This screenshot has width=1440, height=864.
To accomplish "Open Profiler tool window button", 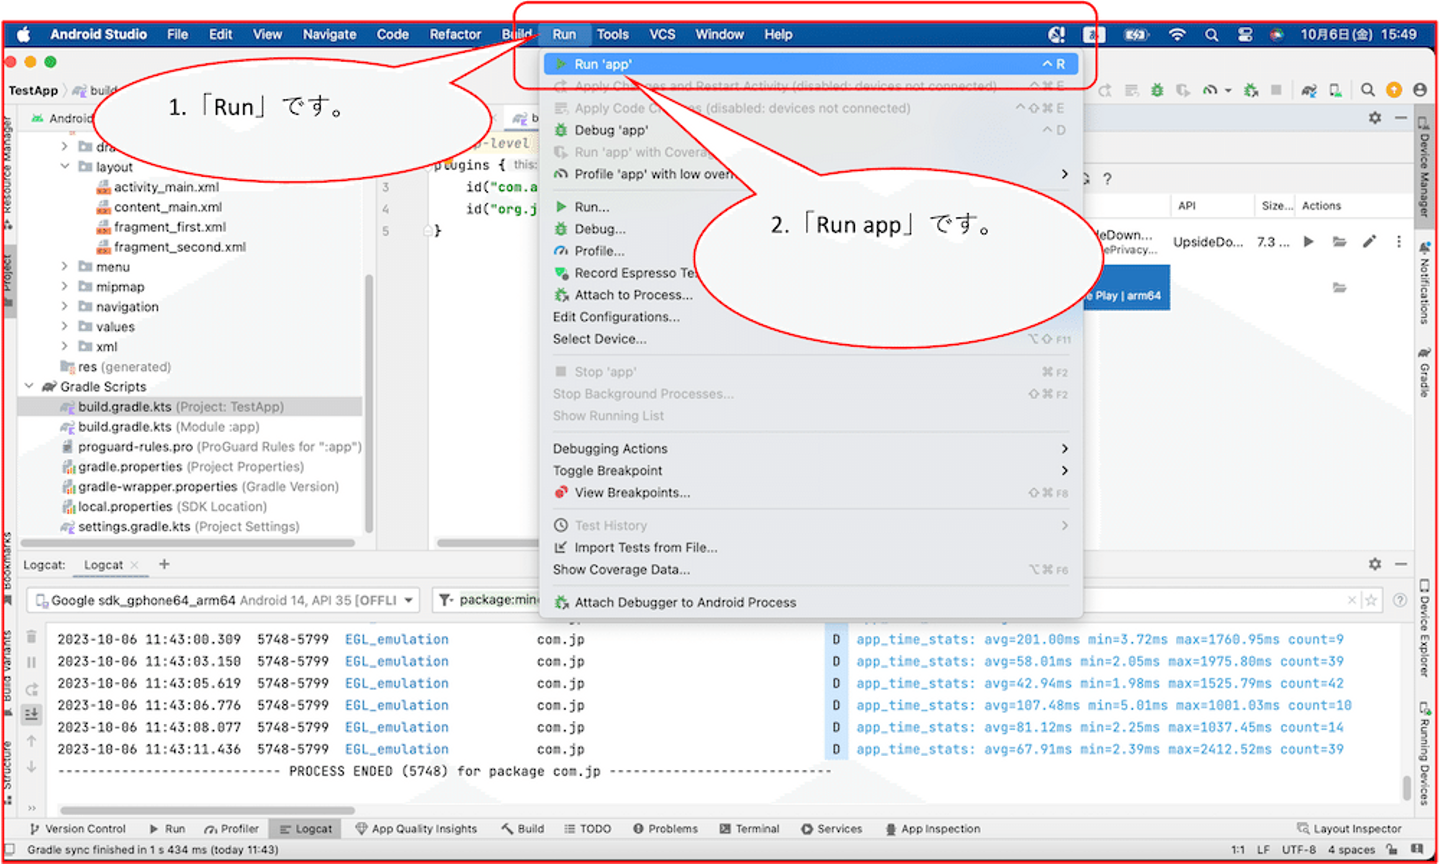I will point(232,829).
